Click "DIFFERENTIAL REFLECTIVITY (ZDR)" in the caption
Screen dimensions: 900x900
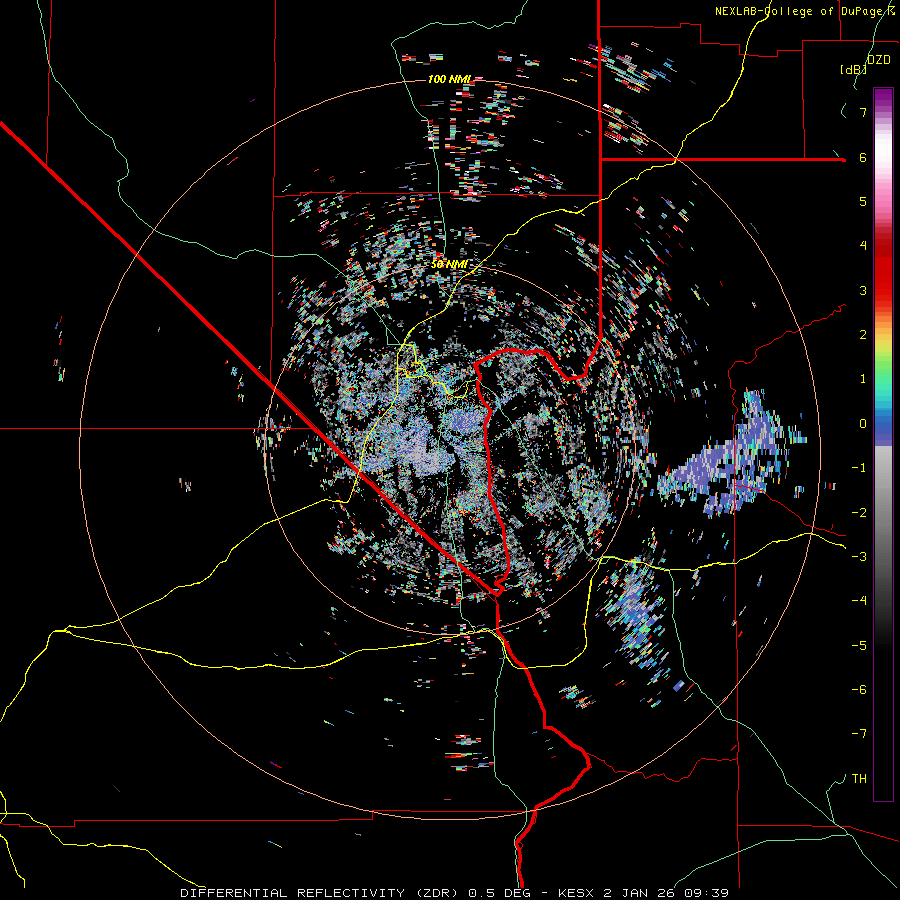click(x=319, y=893)
